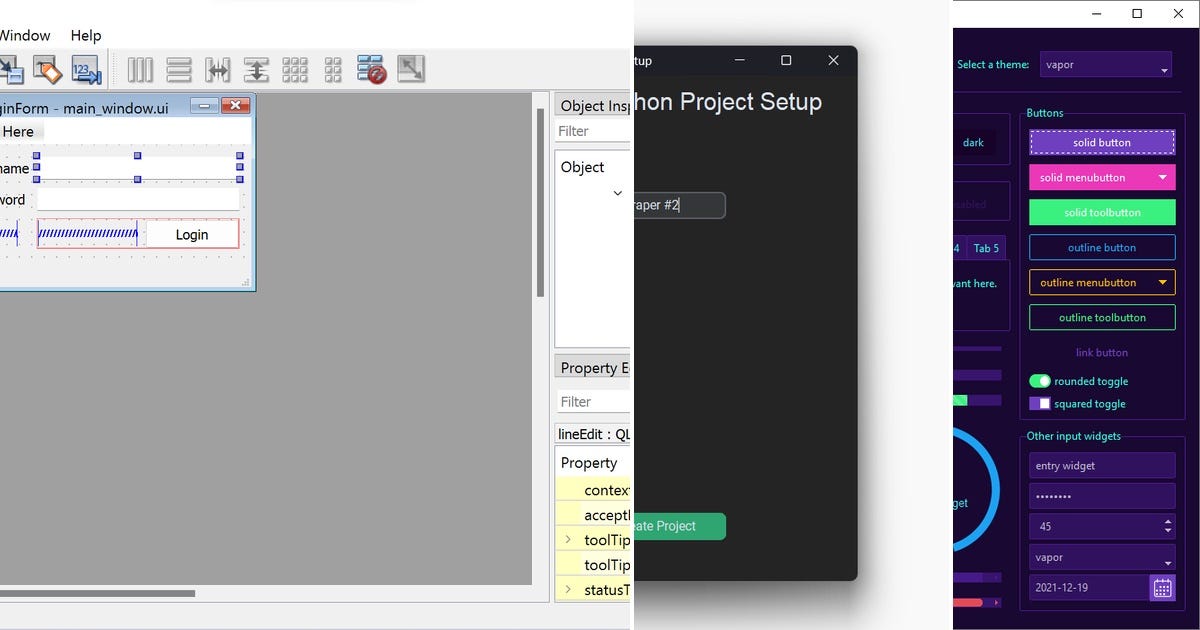This screenshot has width=1200, height=630.
Task: Select the Edit Tab Order tool
Action: click(86, 70)
